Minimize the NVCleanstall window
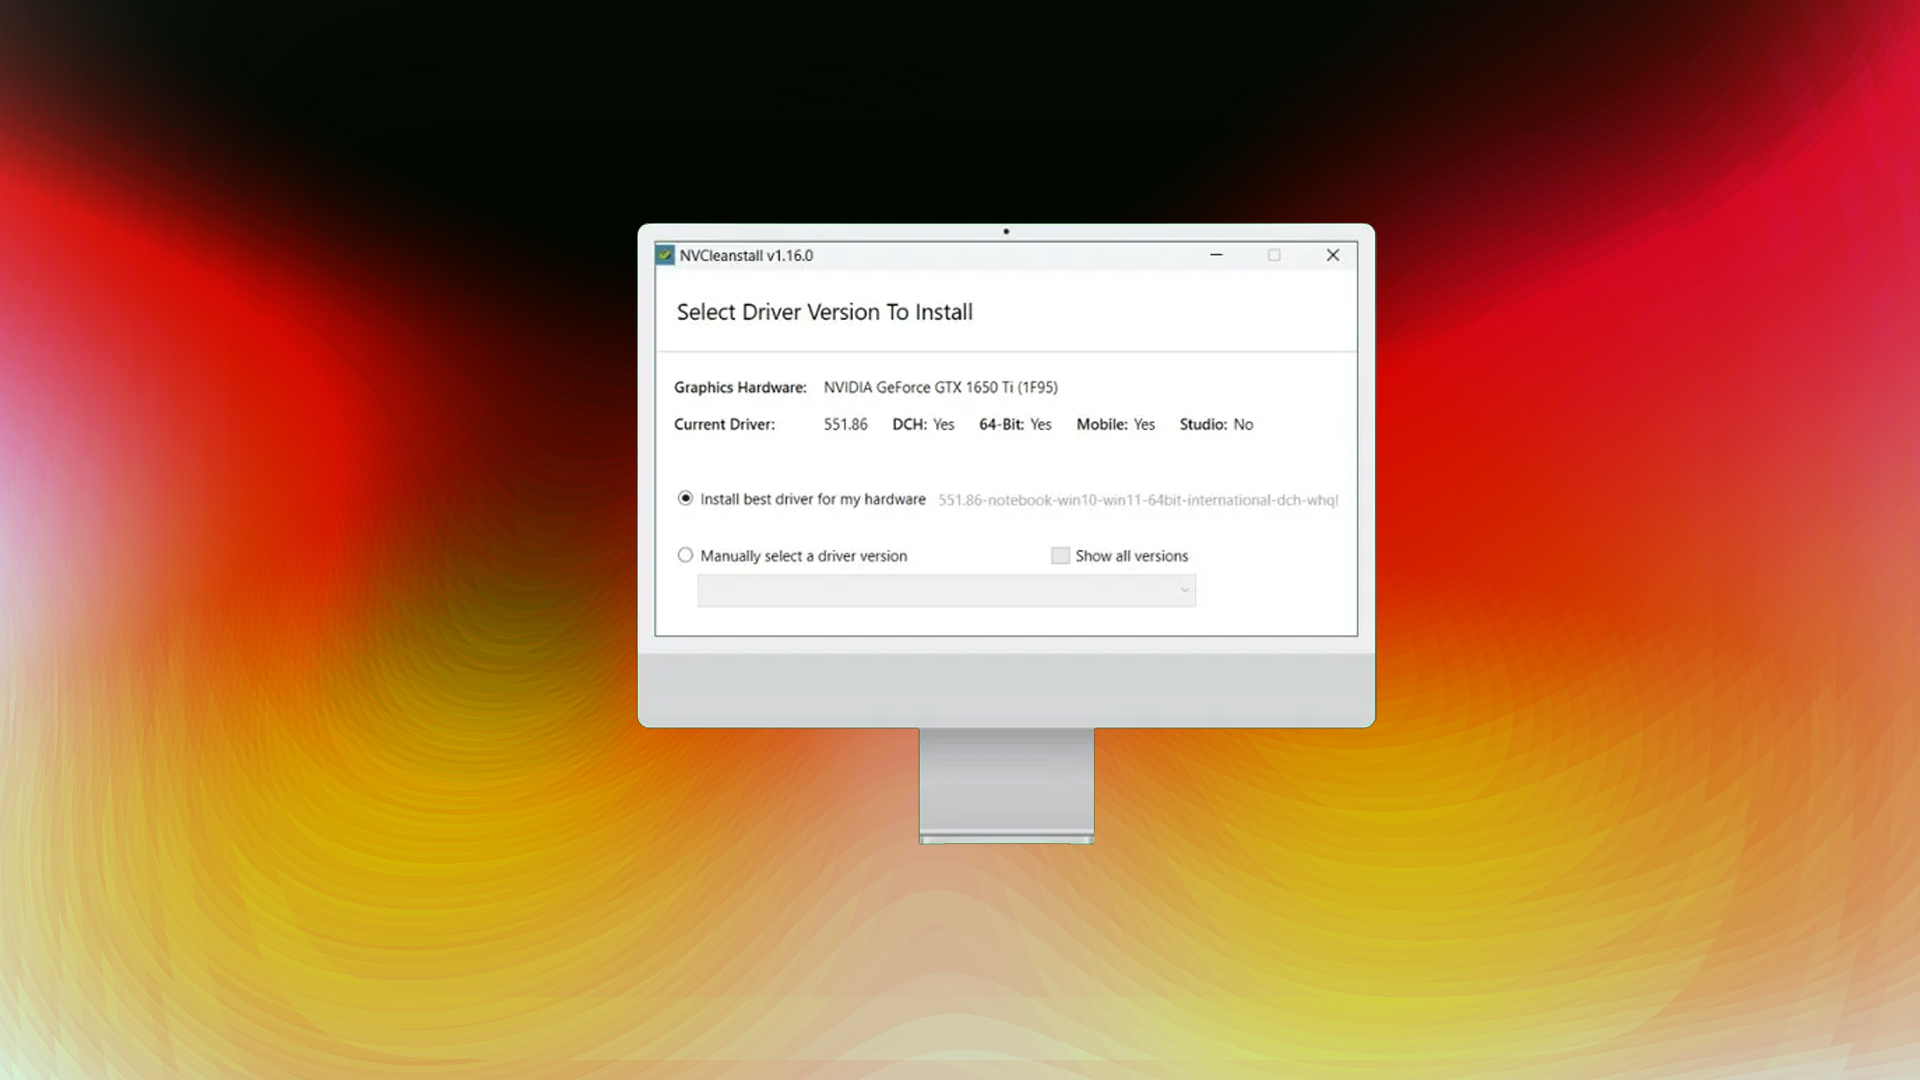The image size is (1920, 1080). click(x=1216, y=255)
